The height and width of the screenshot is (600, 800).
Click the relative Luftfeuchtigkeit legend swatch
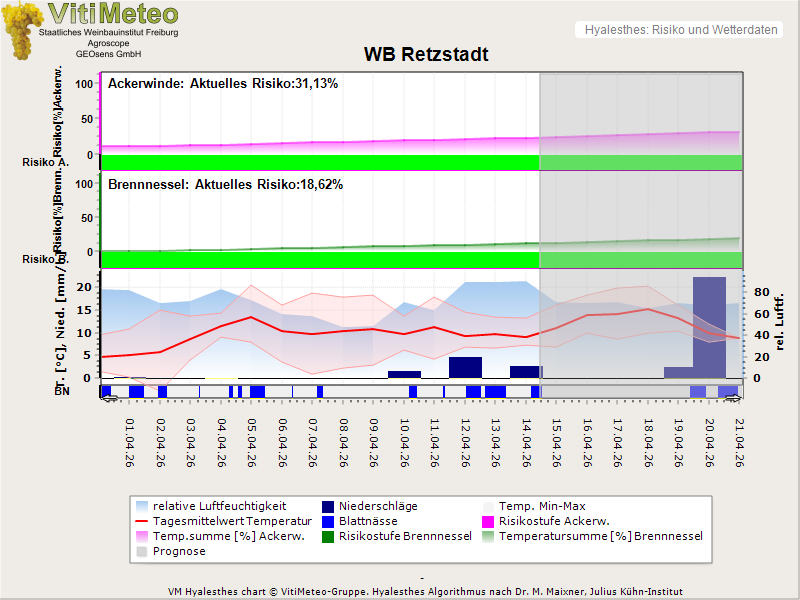tap(144, 506)
